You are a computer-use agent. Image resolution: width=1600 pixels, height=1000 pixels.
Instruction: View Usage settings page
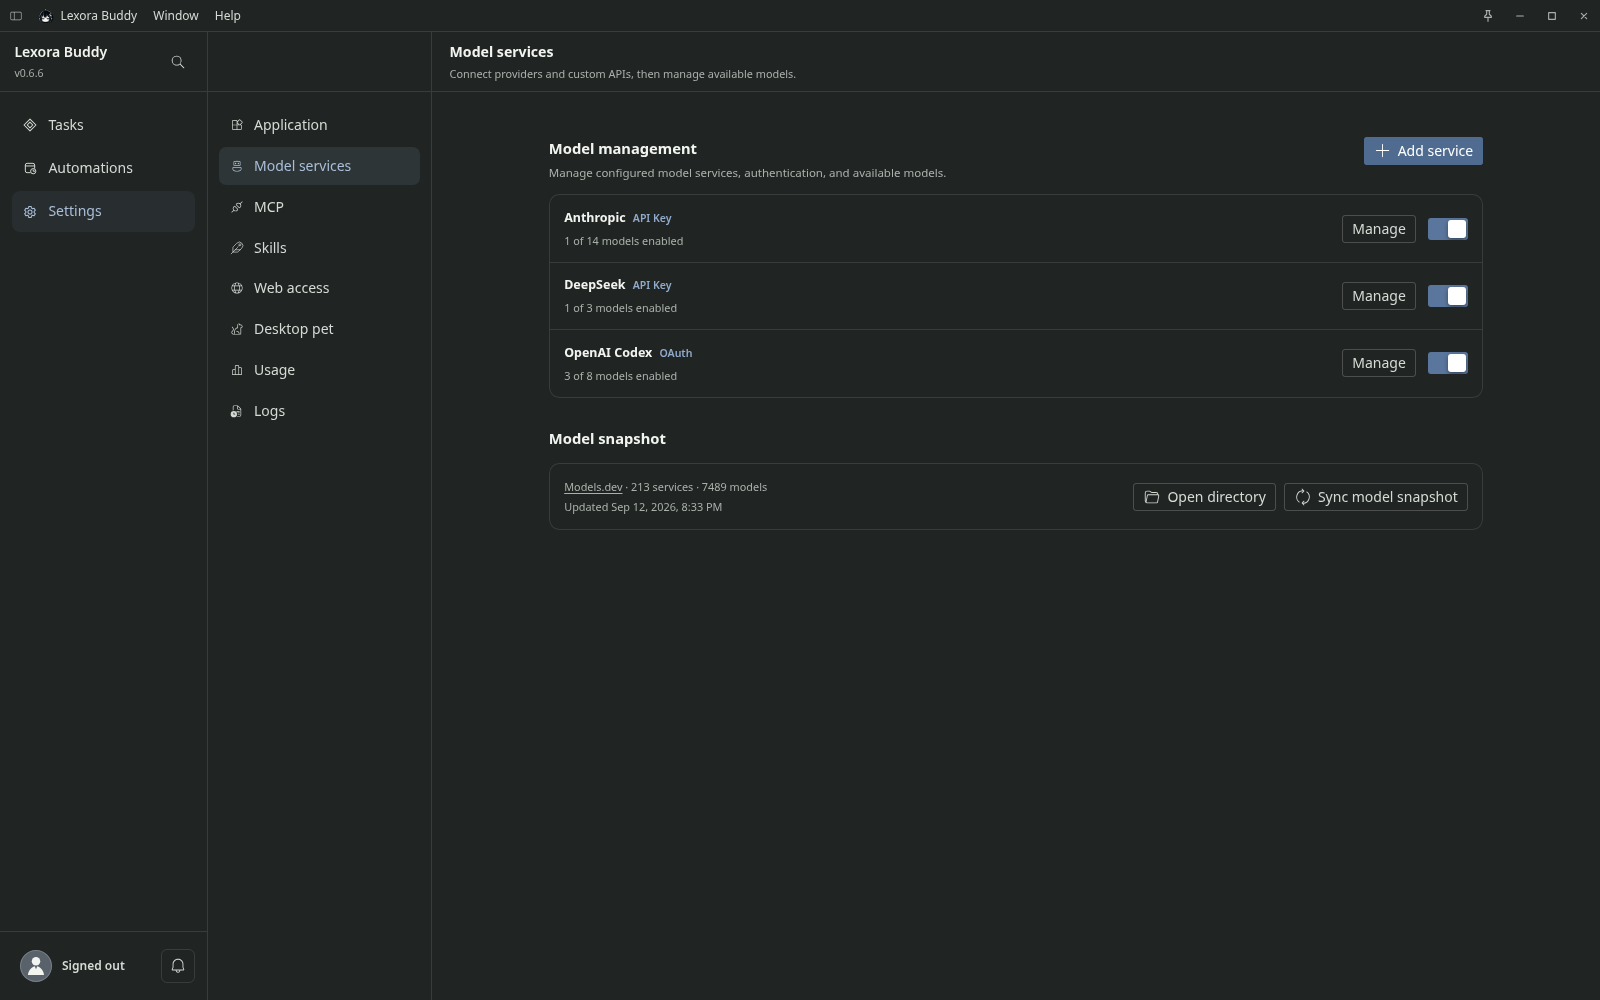point(319,370)
